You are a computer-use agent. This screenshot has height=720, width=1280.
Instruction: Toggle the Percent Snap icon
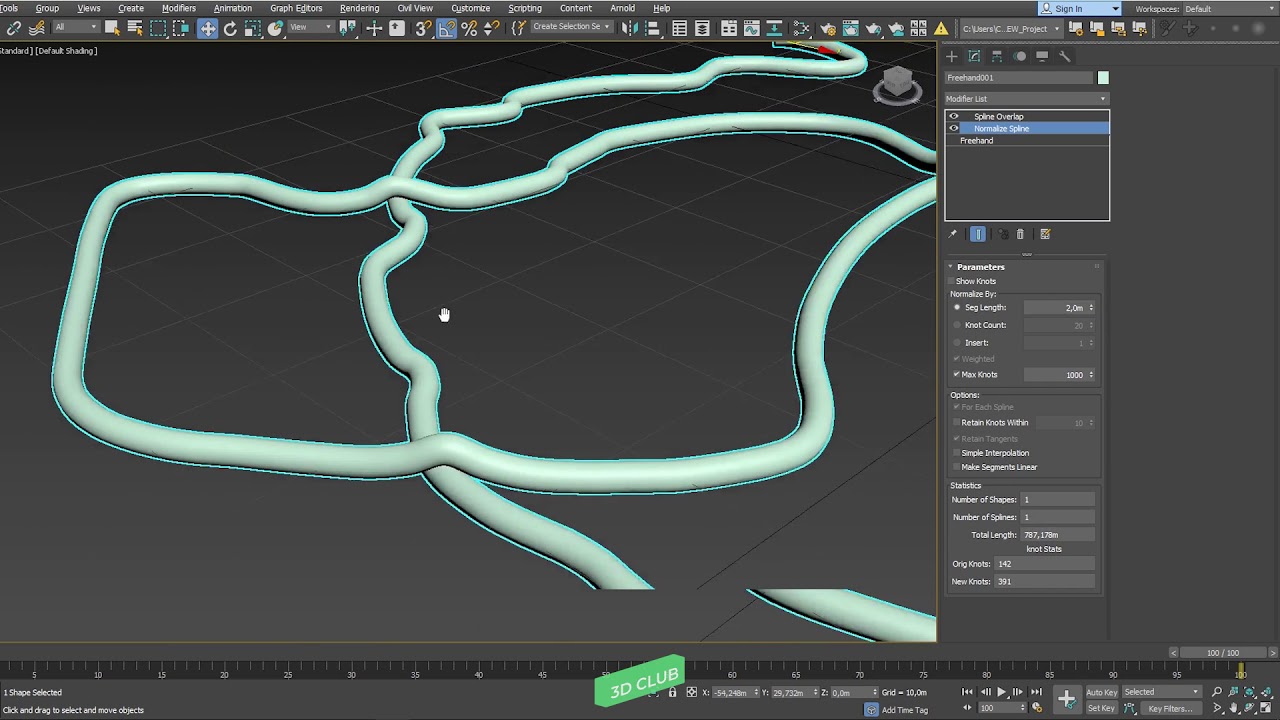[469, 29]
